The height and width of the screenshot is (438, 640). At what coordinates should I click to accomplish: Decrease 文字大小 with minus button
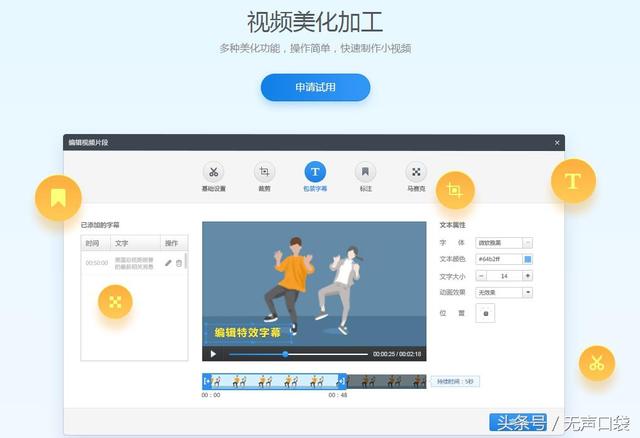(x=482, y=275)
